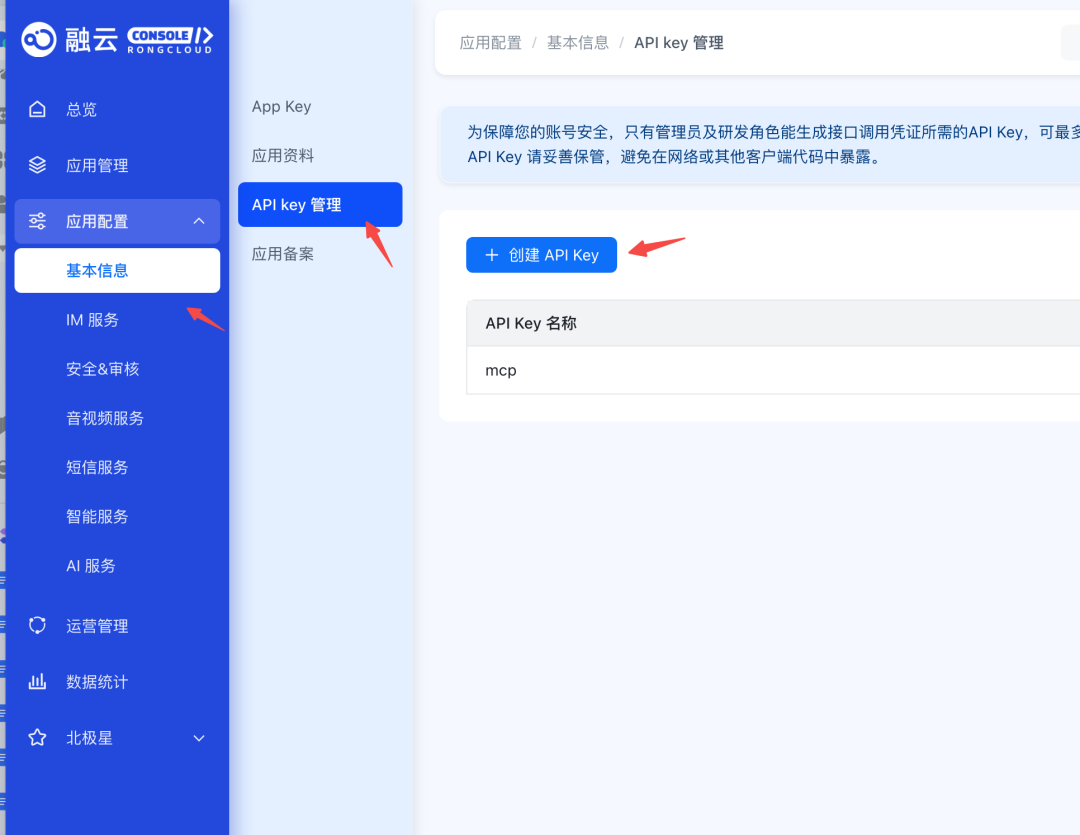The width and height of the screenshot is (1080, 835).
Task: Select the mcp API key row
Action: click(x=773, y=371)
